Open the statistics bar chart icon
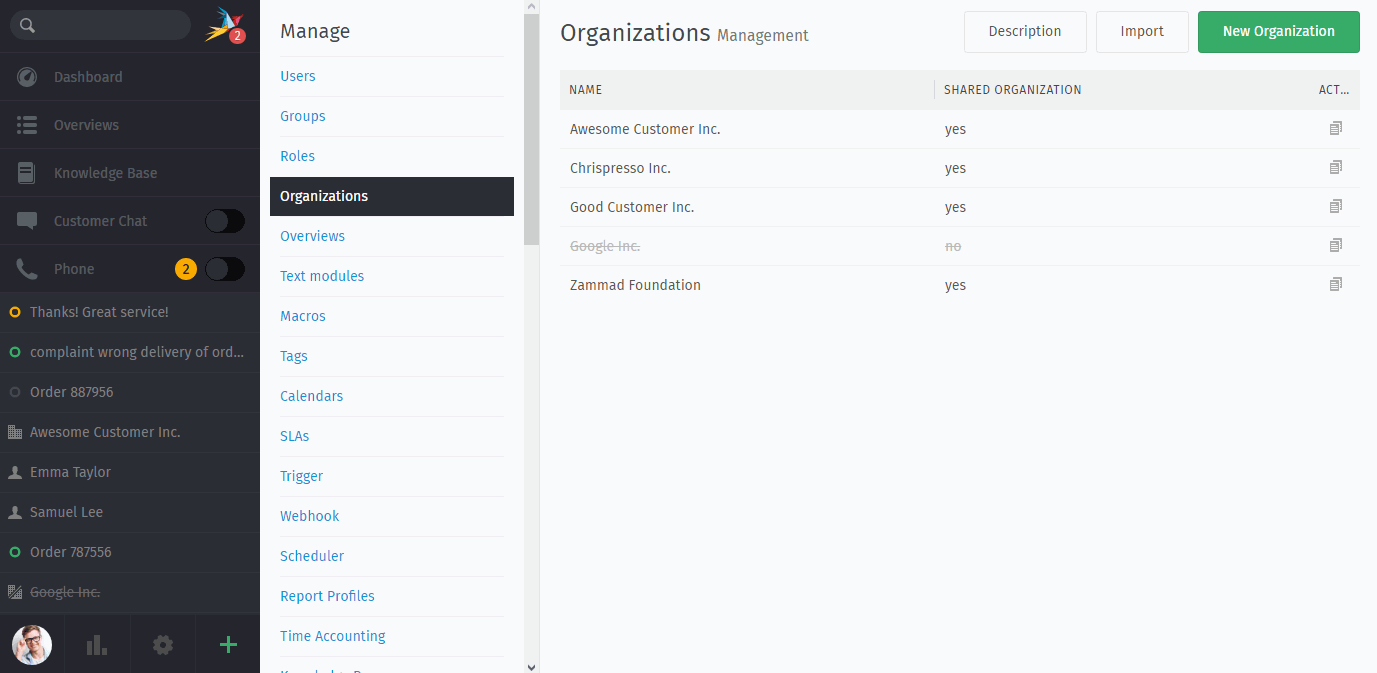 click(x=97, y=645)
